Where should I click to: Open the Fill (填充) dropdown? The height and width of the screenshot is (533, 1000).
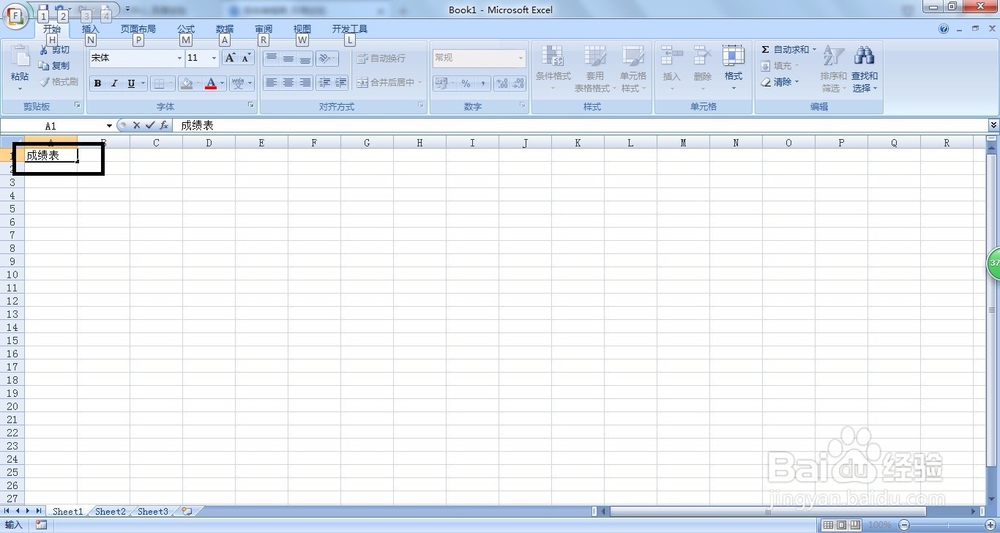(780, 66)
